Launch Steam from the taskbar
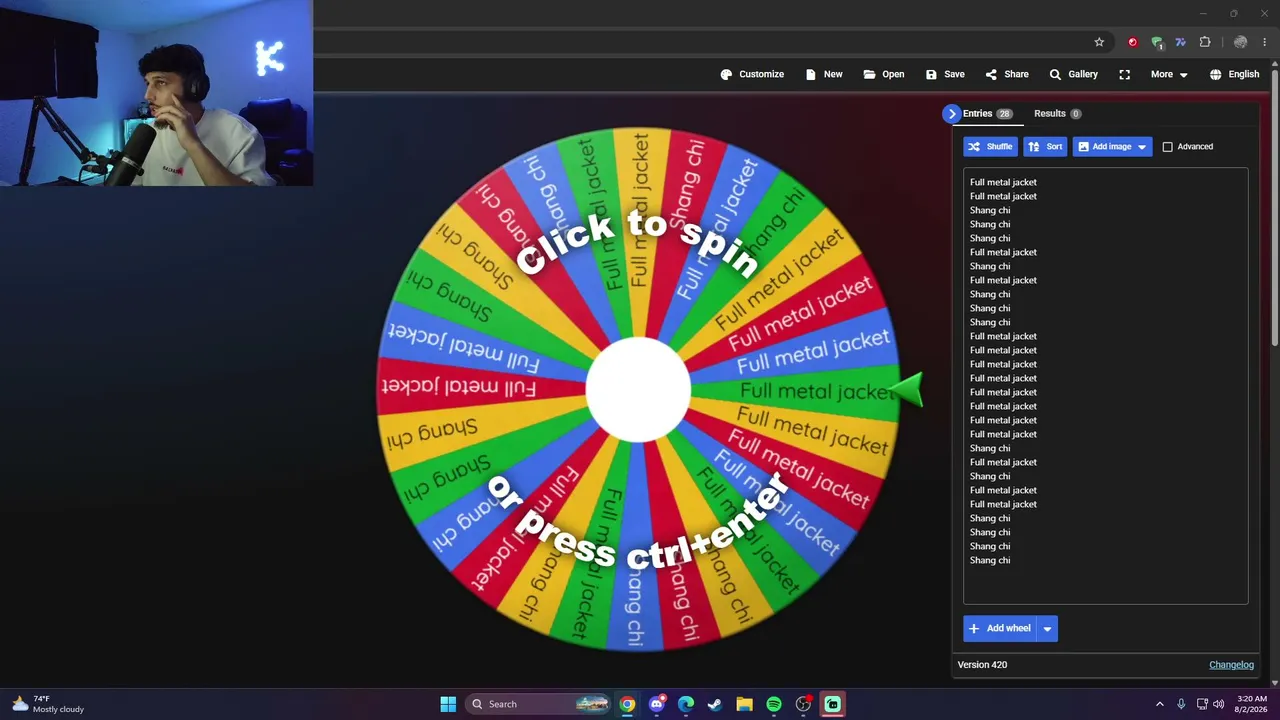The image size is (1280, 720). (715, 704)
